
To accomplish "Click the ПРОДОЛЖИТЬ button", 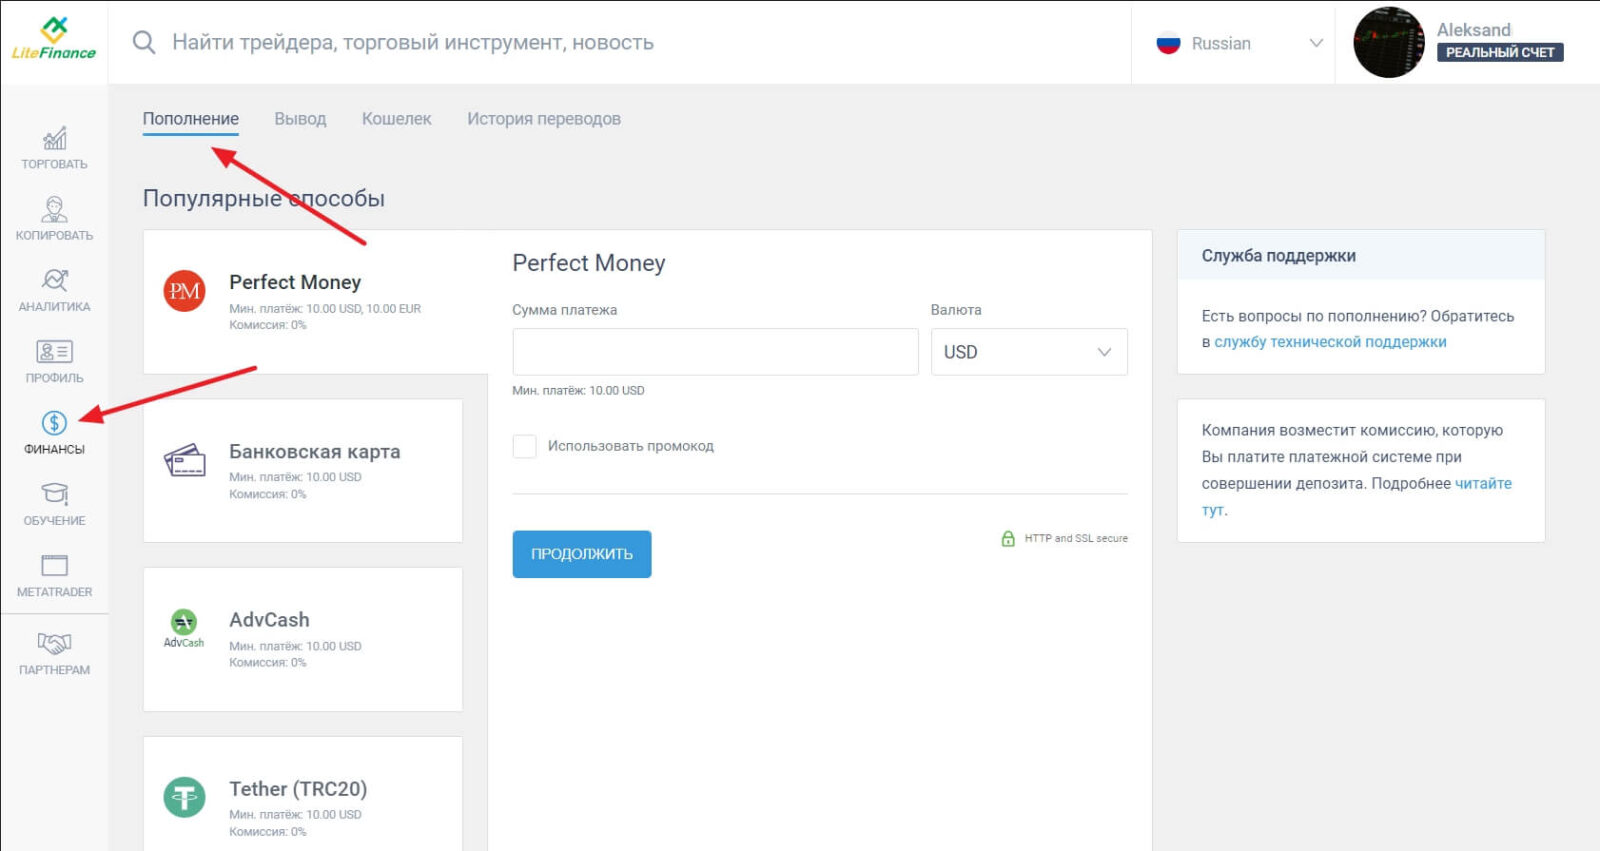I will 582,554.
